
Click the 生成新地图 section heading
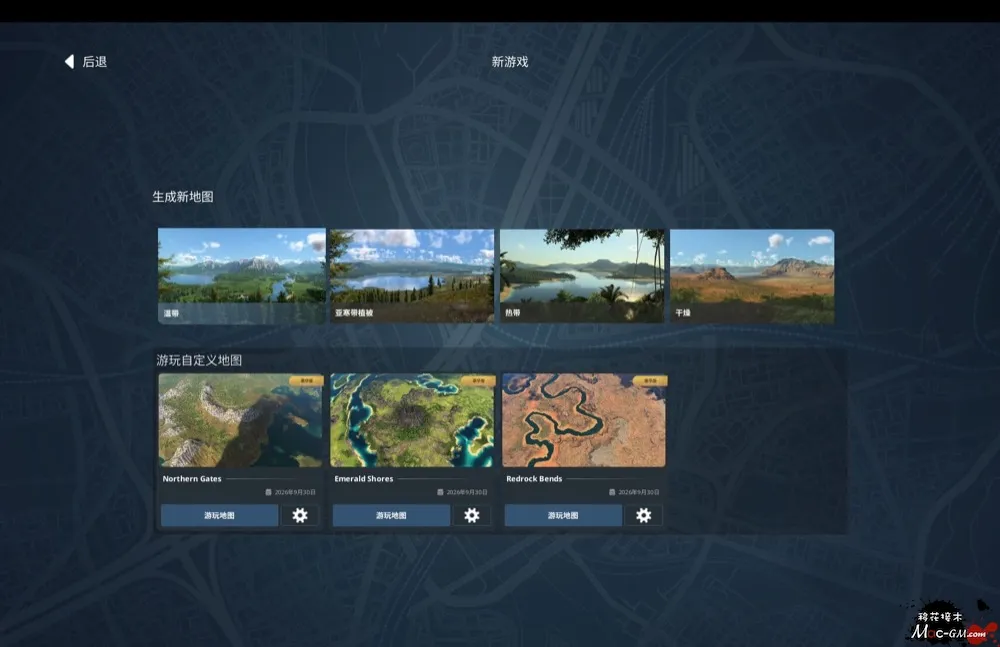tap(183, 197)
